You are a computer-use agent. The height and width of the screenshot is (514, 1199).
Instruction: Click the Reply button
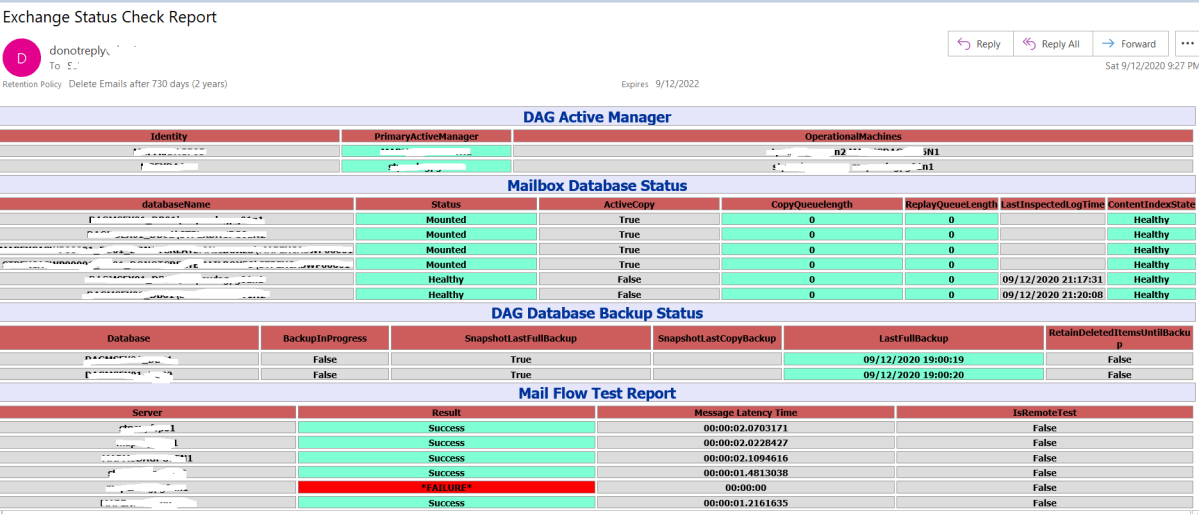click(979, 44)
